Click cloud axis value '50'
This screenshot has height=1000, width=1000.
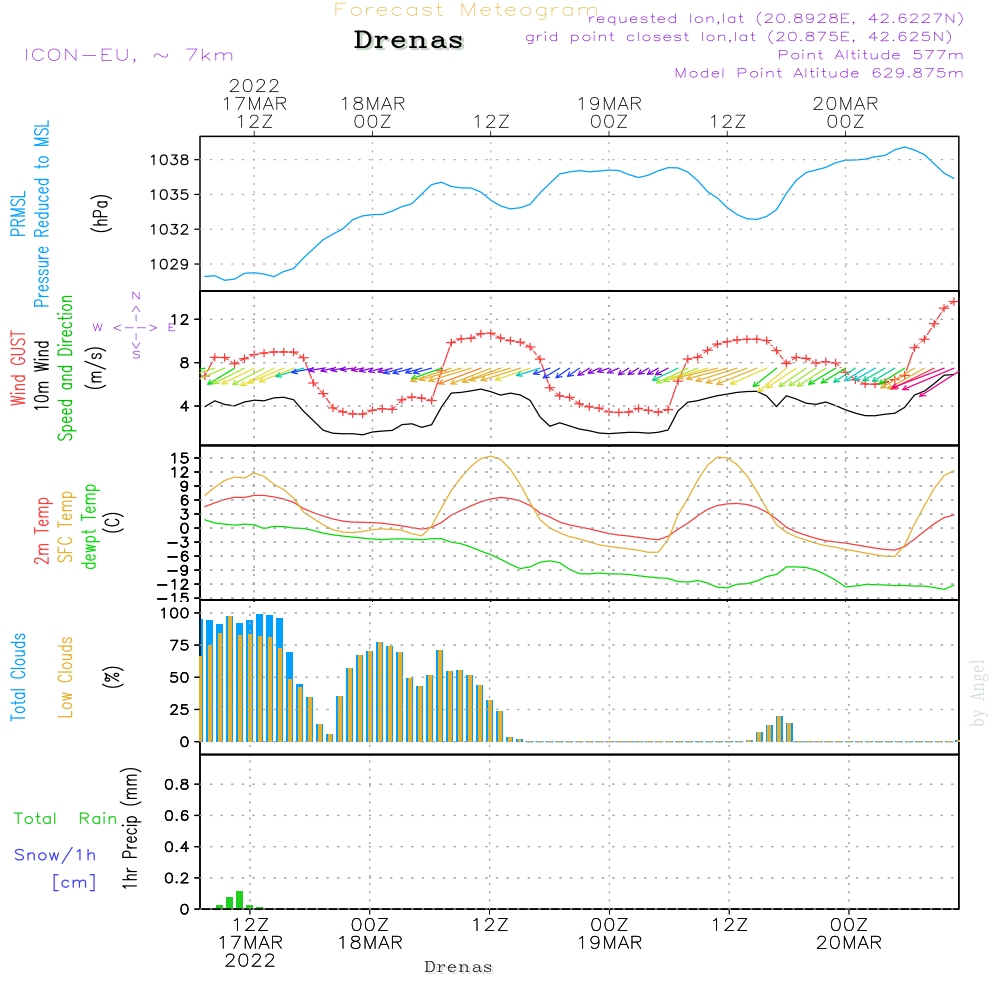pos(180,678)
